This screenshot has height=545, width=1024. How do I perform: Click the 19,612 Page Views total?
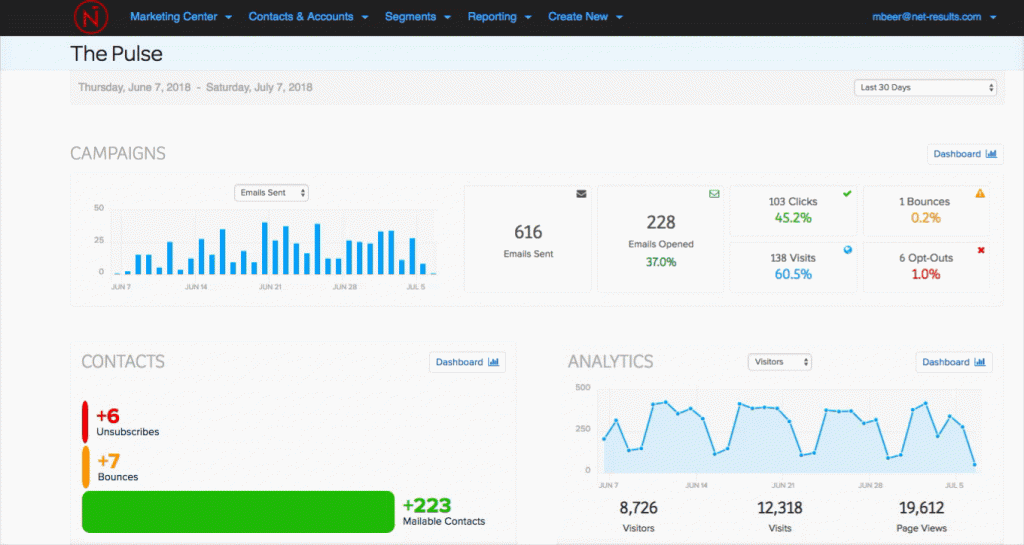click(921, 516)
